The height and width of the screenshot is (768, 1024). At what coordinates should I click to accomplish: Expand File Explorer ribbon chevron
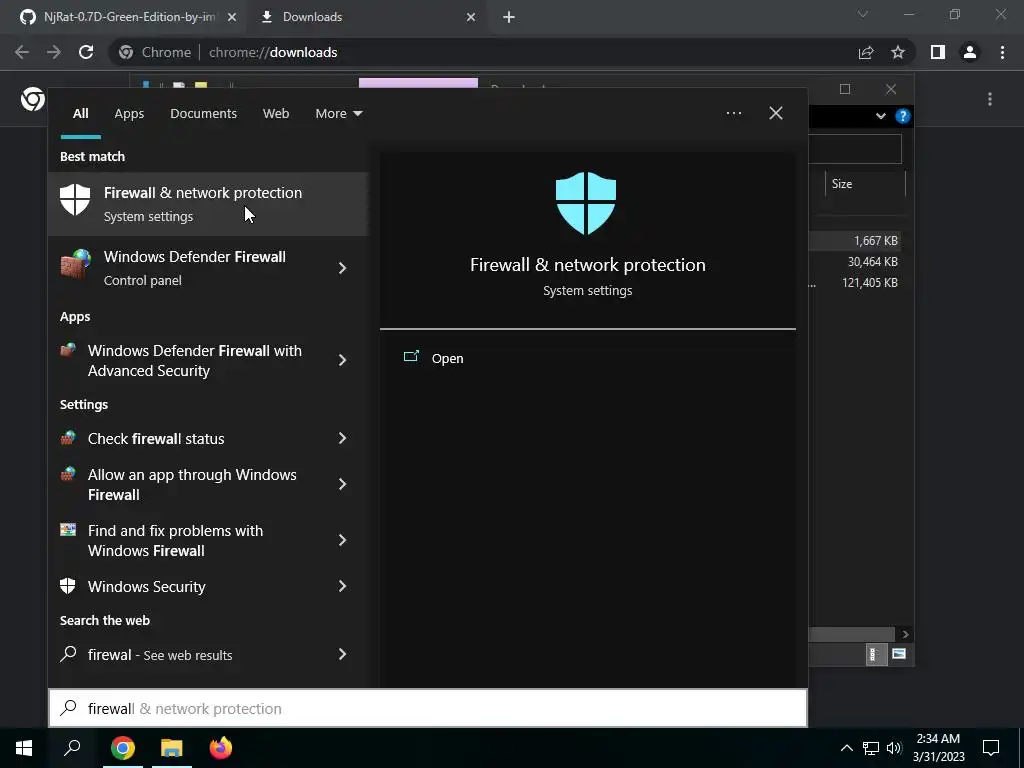click(x=880, y=116)
